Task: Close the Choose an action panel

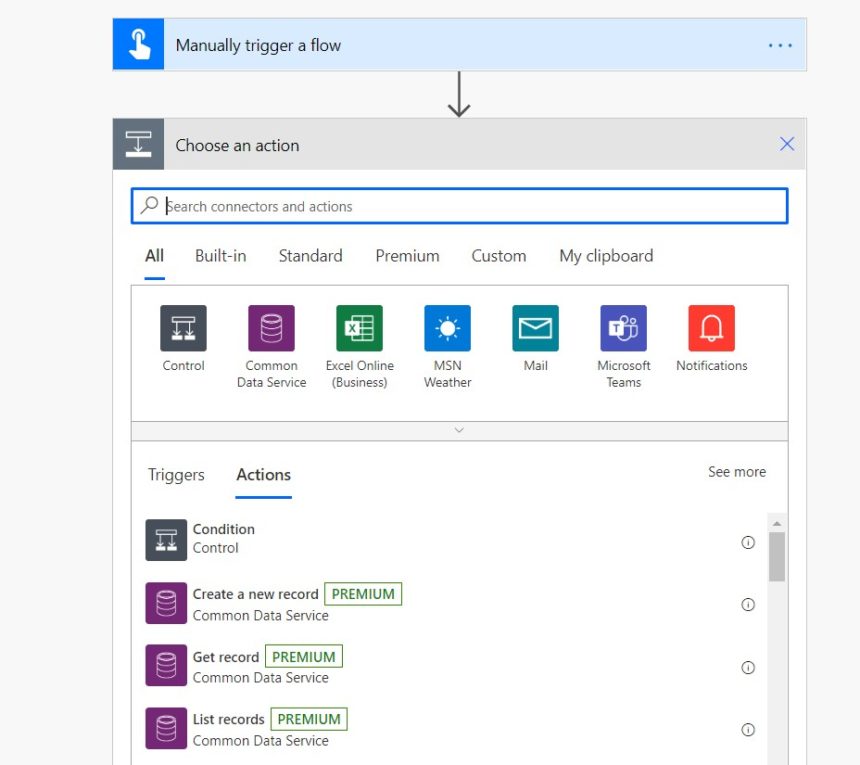Action: [x=787, y=144]
